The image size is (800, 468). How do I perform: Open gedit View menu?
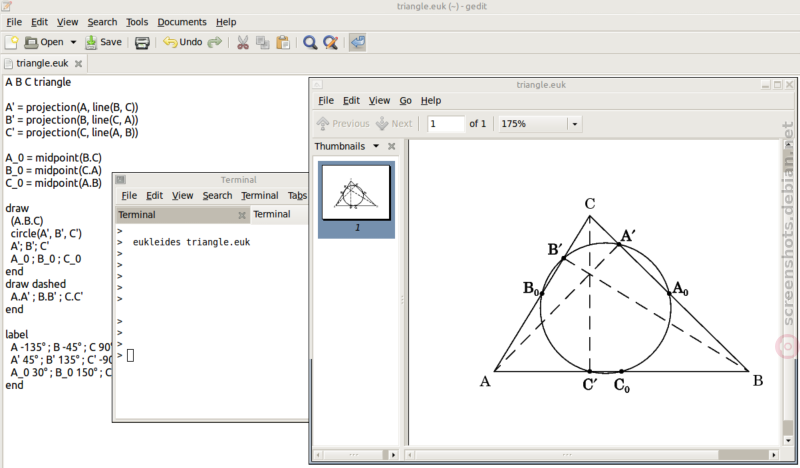(67, 22)
